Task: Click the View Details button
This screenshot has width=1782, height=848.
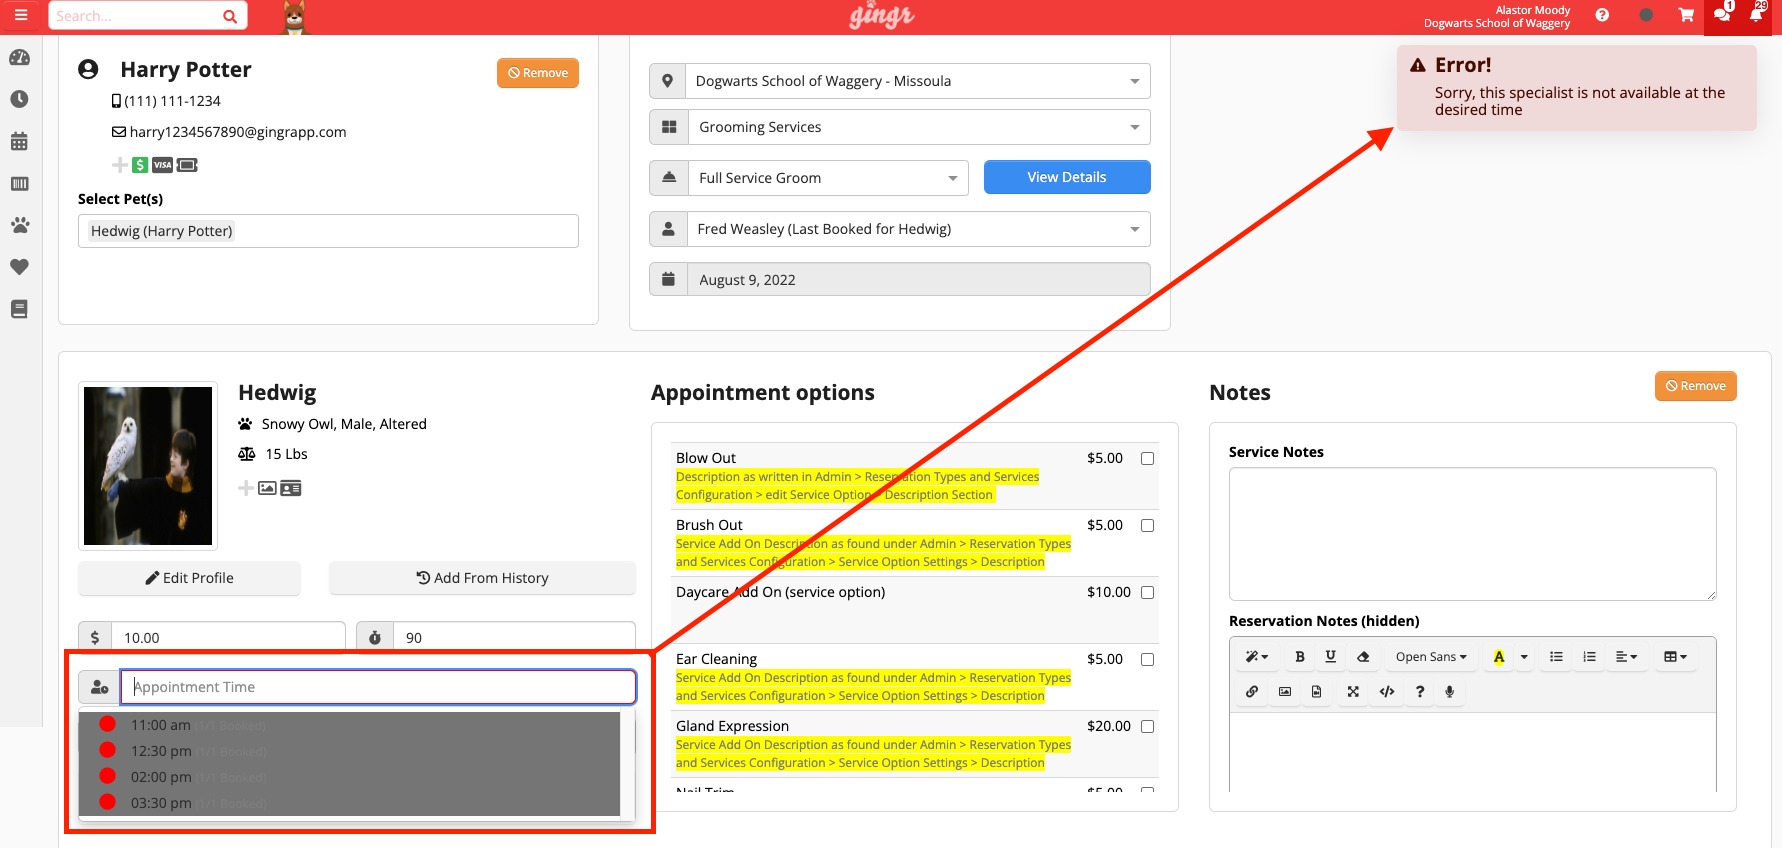Action: point(1067,177)
